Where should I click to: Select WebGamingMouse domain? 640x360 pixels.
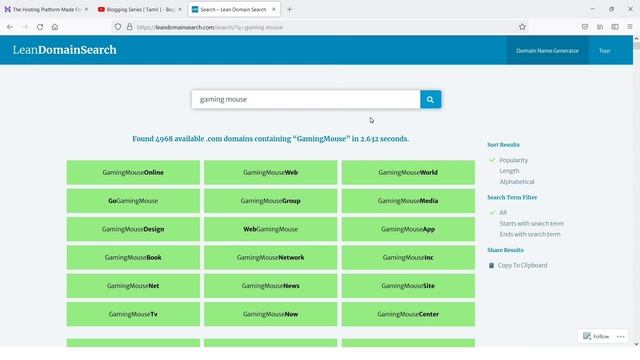coord(271,229)
